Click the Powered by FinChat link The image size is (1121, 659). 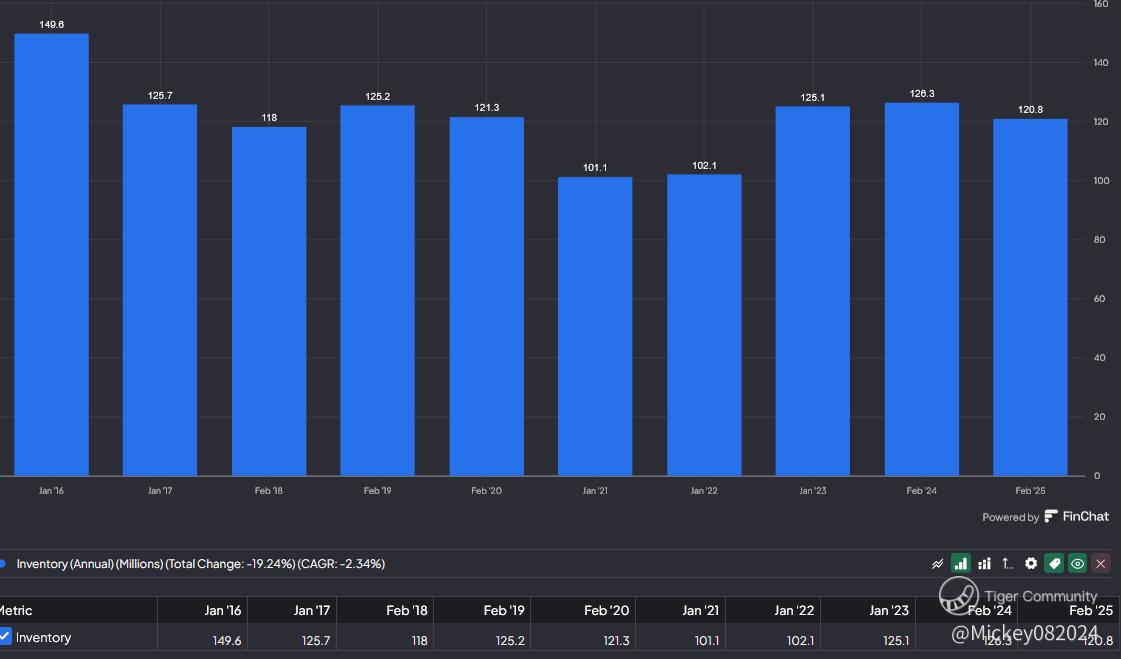coord(1045,517)
